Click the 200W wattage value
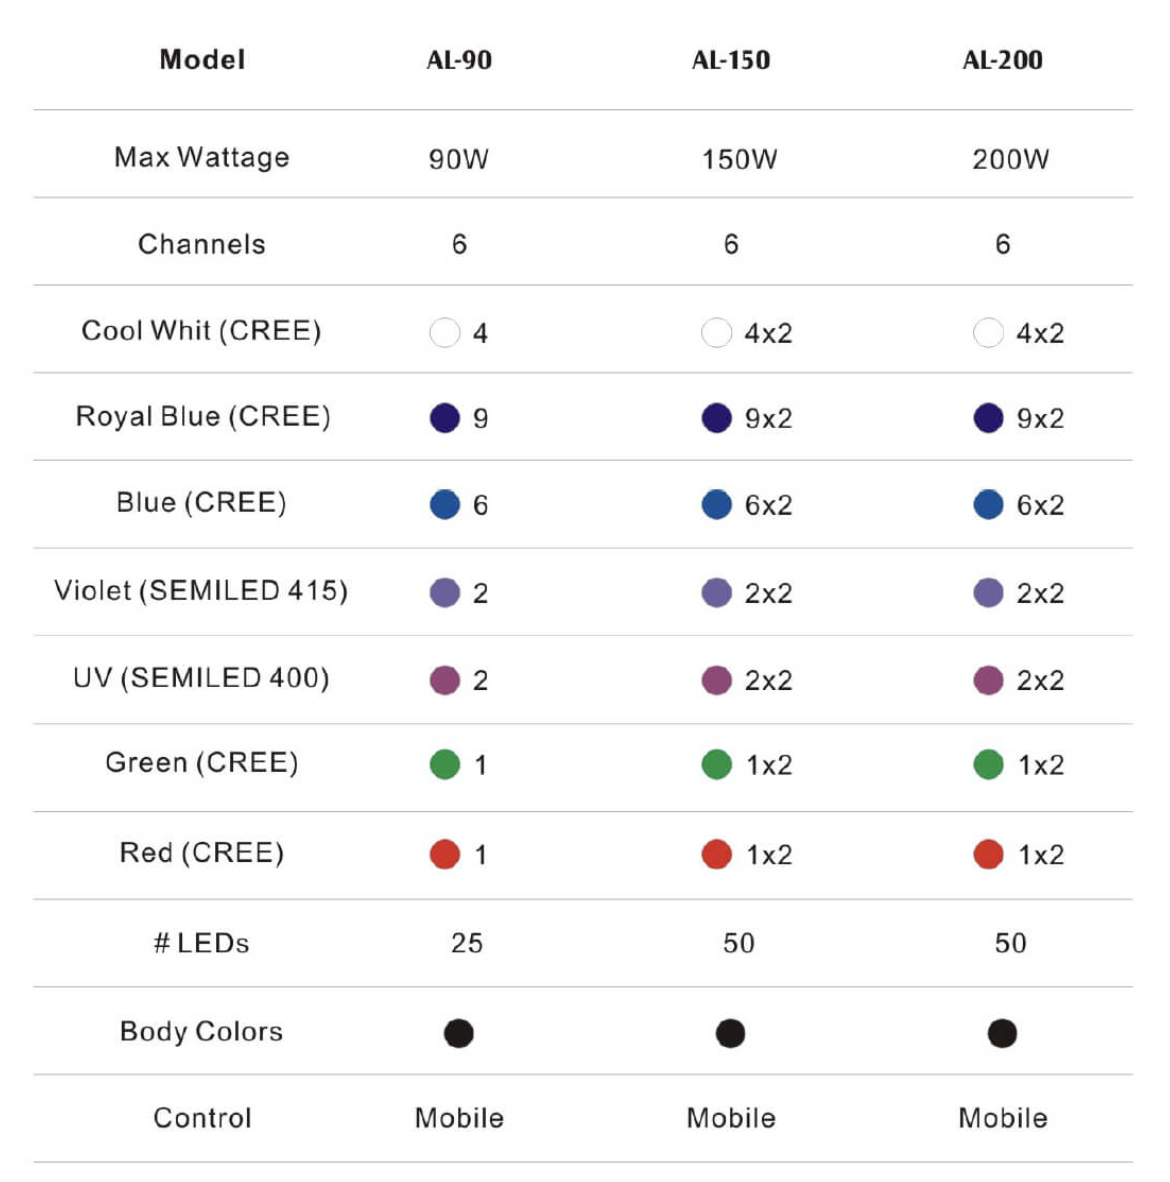 (1011, 159)
